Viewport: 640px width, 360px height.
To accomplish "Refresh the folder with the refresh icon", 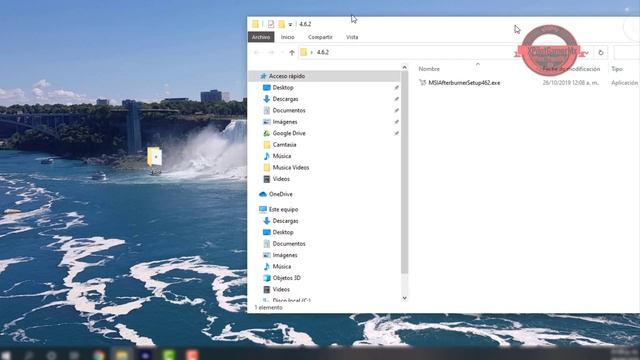I will click(600, 53).
